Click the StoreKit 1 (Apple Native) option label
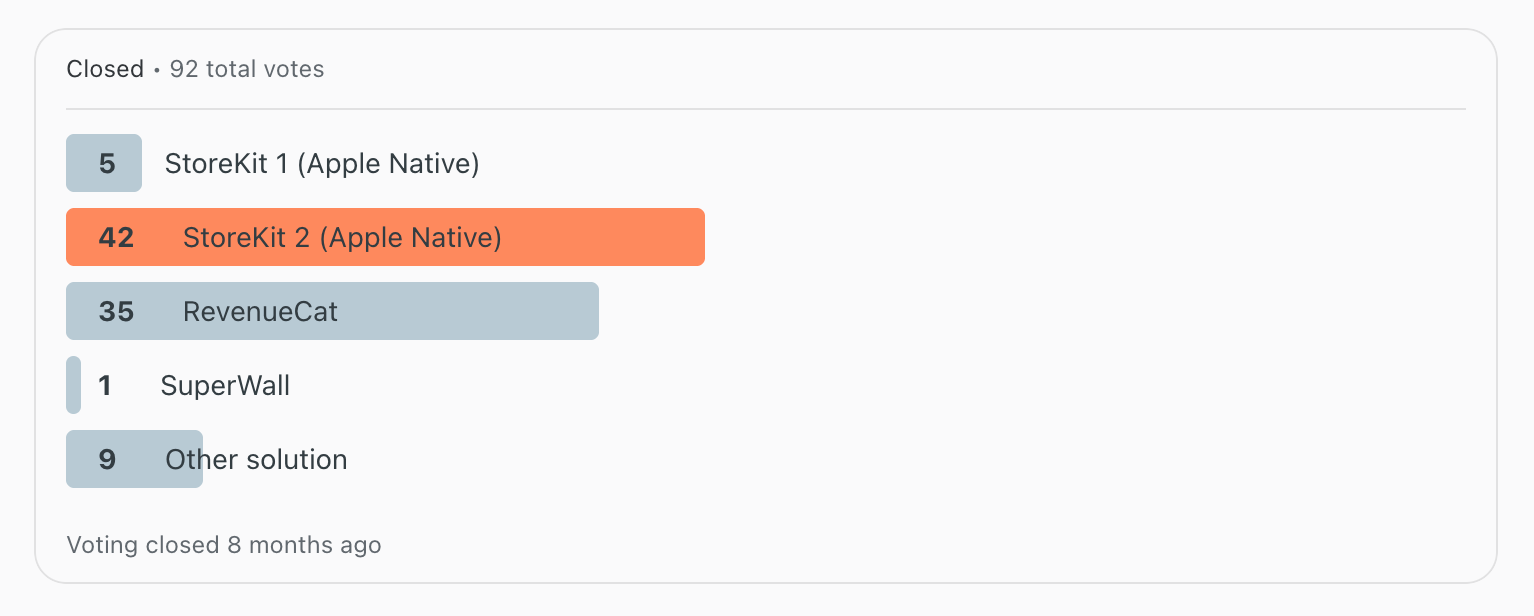The image size is (1534, 616). pyautogui.click(x=321, y=163)
